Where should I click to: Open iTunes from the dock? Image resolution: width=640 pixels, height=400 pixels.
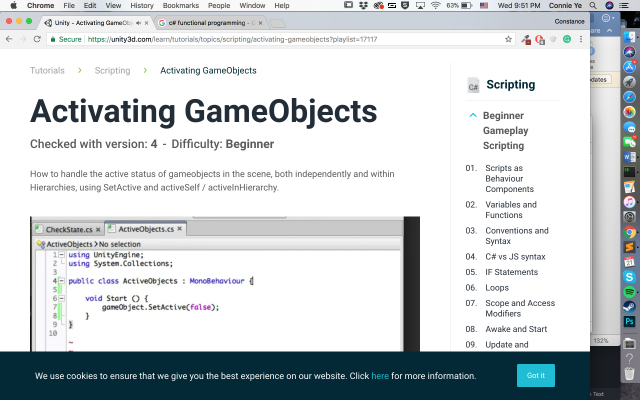[x=629, y=202]
